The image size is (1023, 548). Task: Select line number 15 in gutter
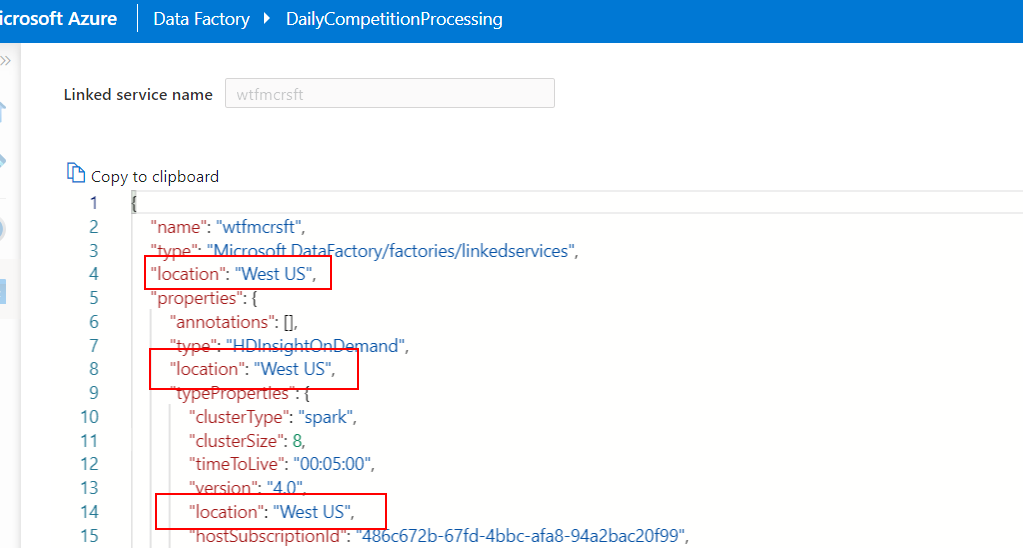pyautogui.click(x=89, y=536)
